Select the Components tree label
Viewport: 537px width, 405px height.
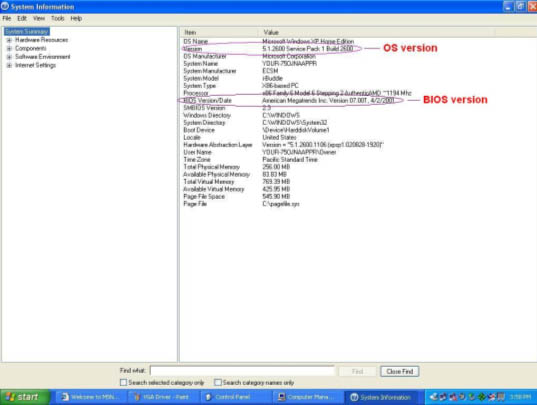[x=30, y=49]
